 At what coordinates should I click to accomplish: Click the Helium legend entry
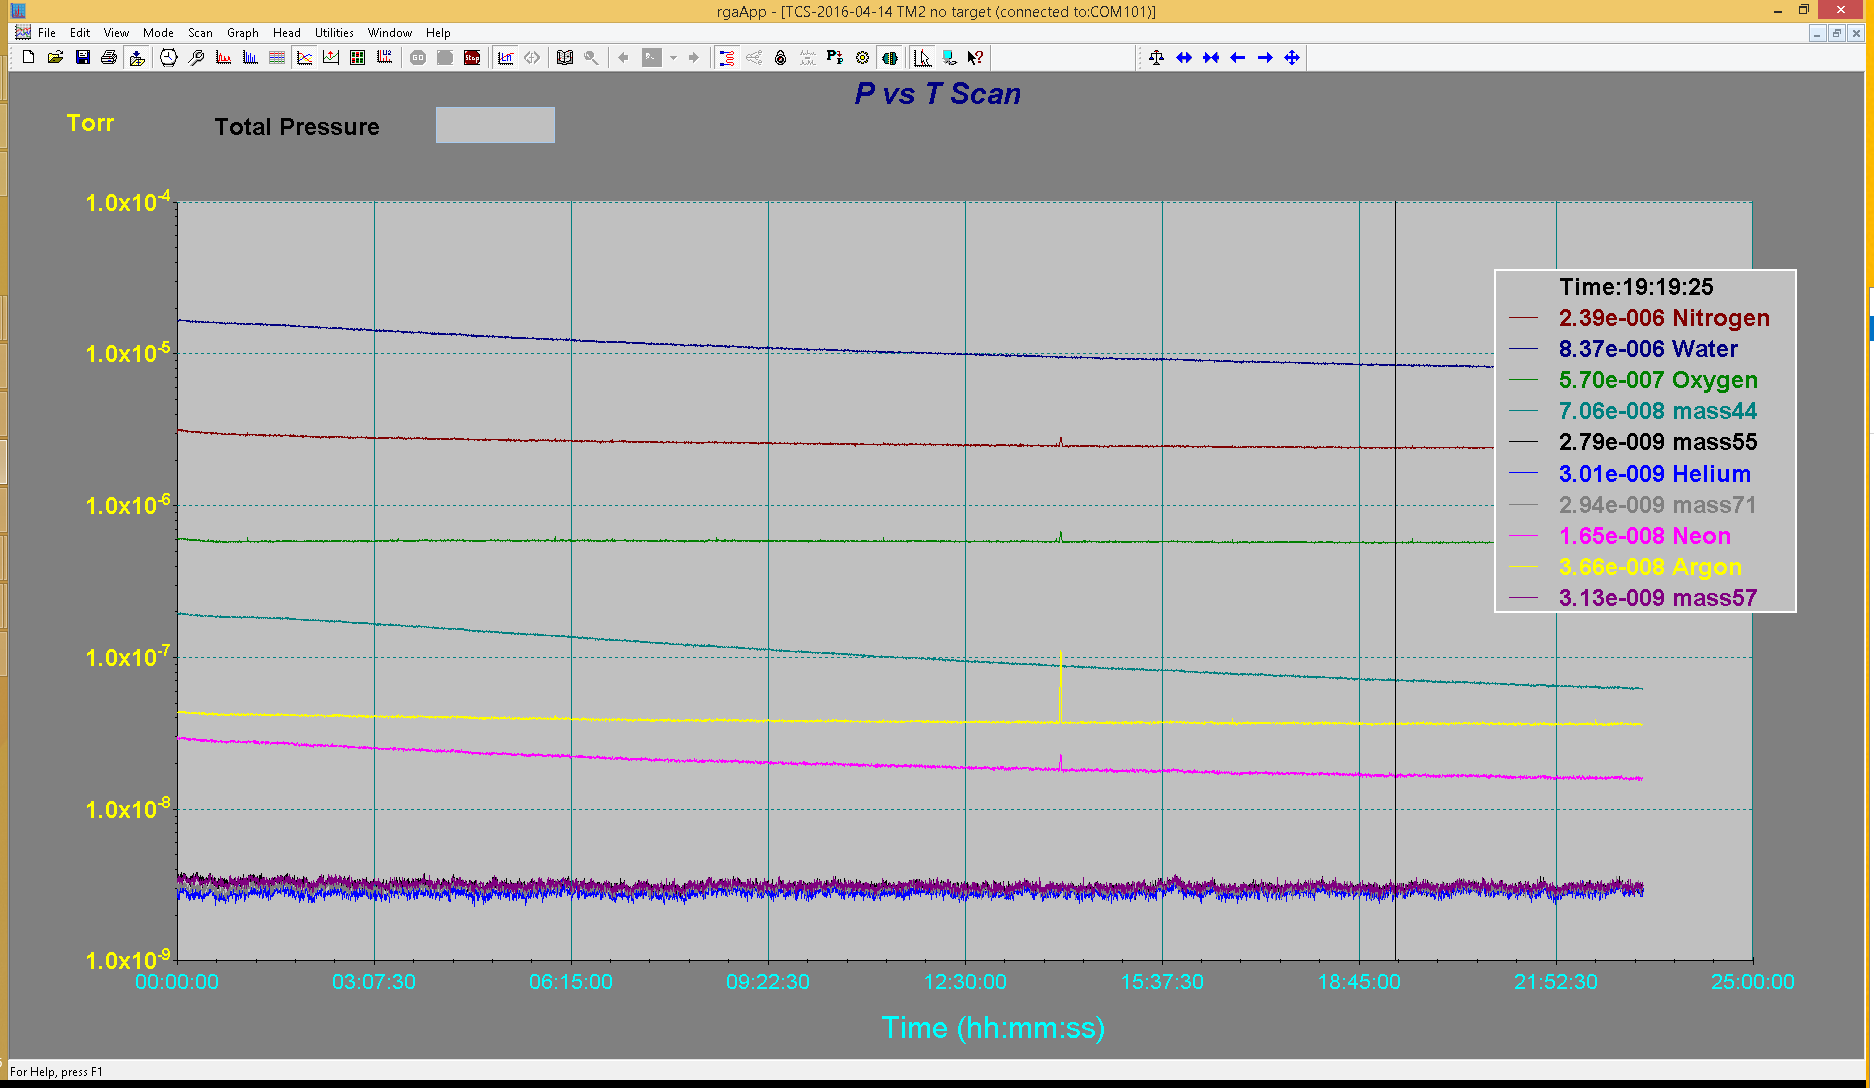pos(1630,474)
